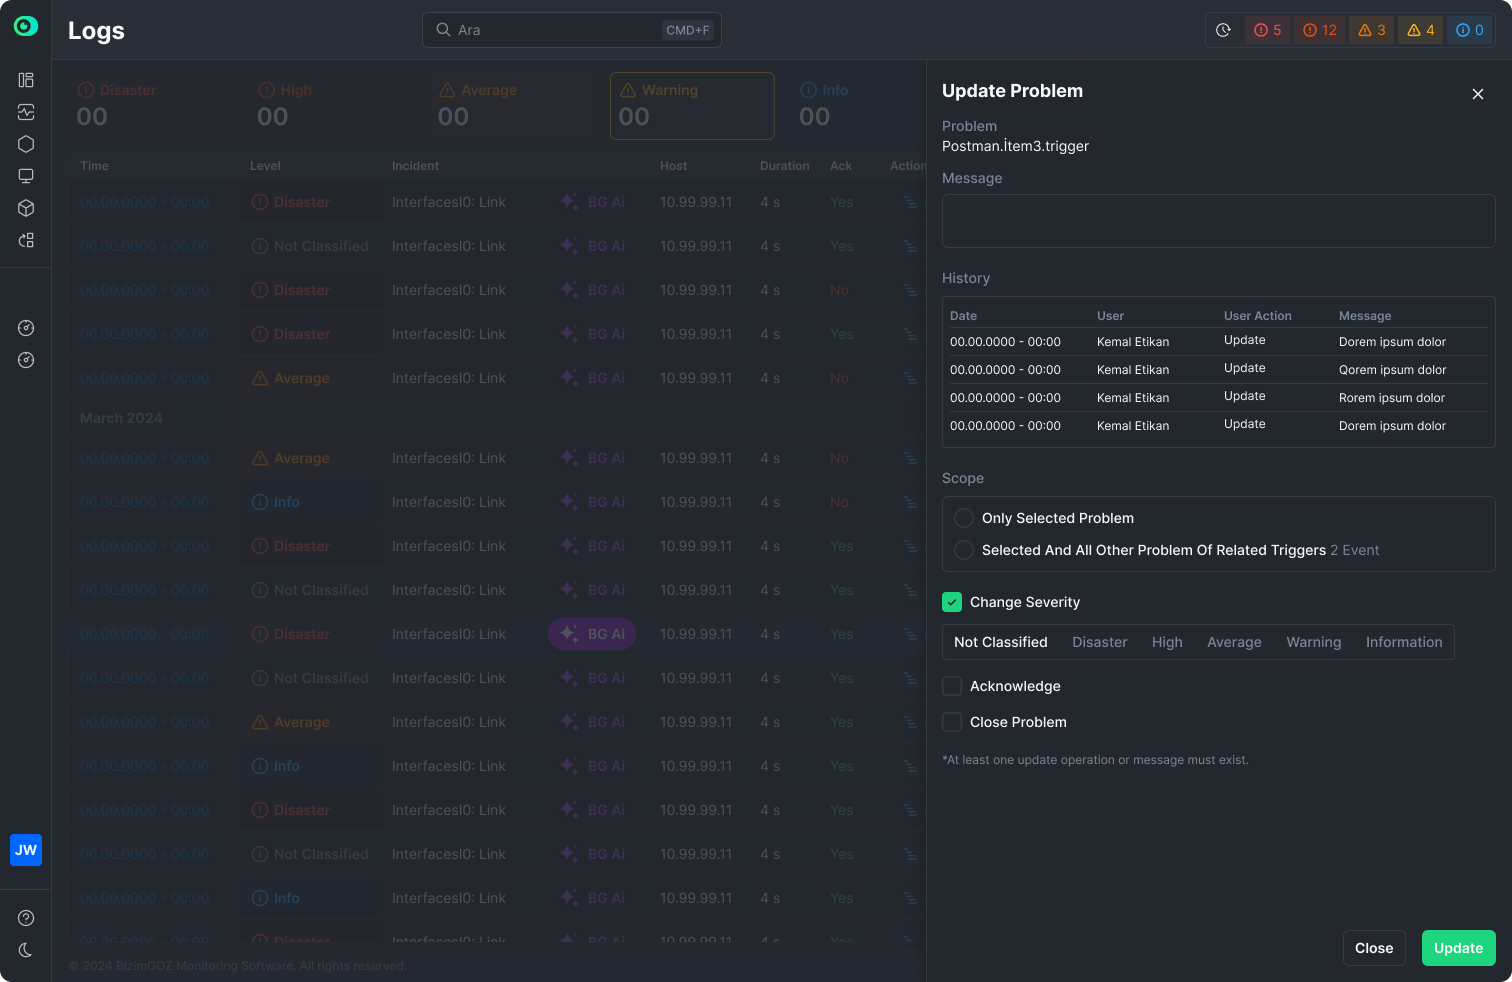Viewport: 1512px width, 982px height.
Task: Click the Host column header
Action: tap(673, 166)
